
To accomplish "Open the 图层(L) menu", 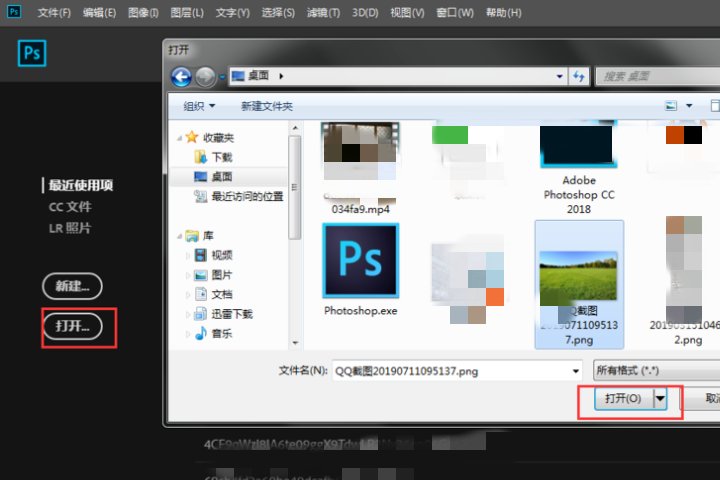I will 187,13.
